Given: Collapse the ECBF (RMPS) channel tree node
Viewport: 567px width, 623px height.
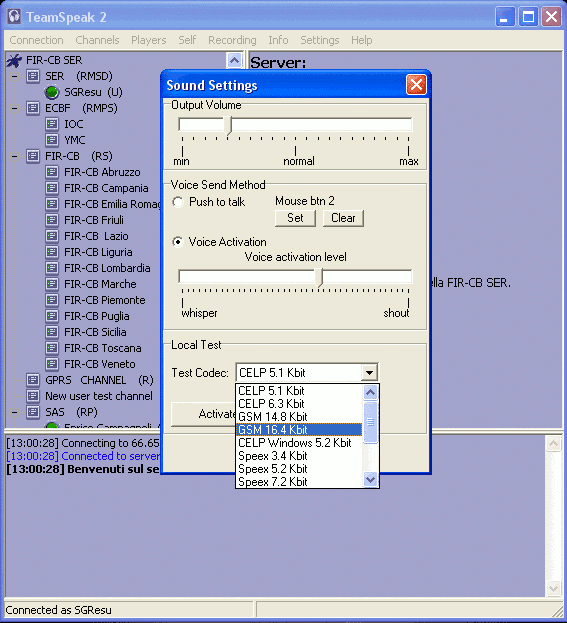Looking at the screenshot, I should (15, 108).
